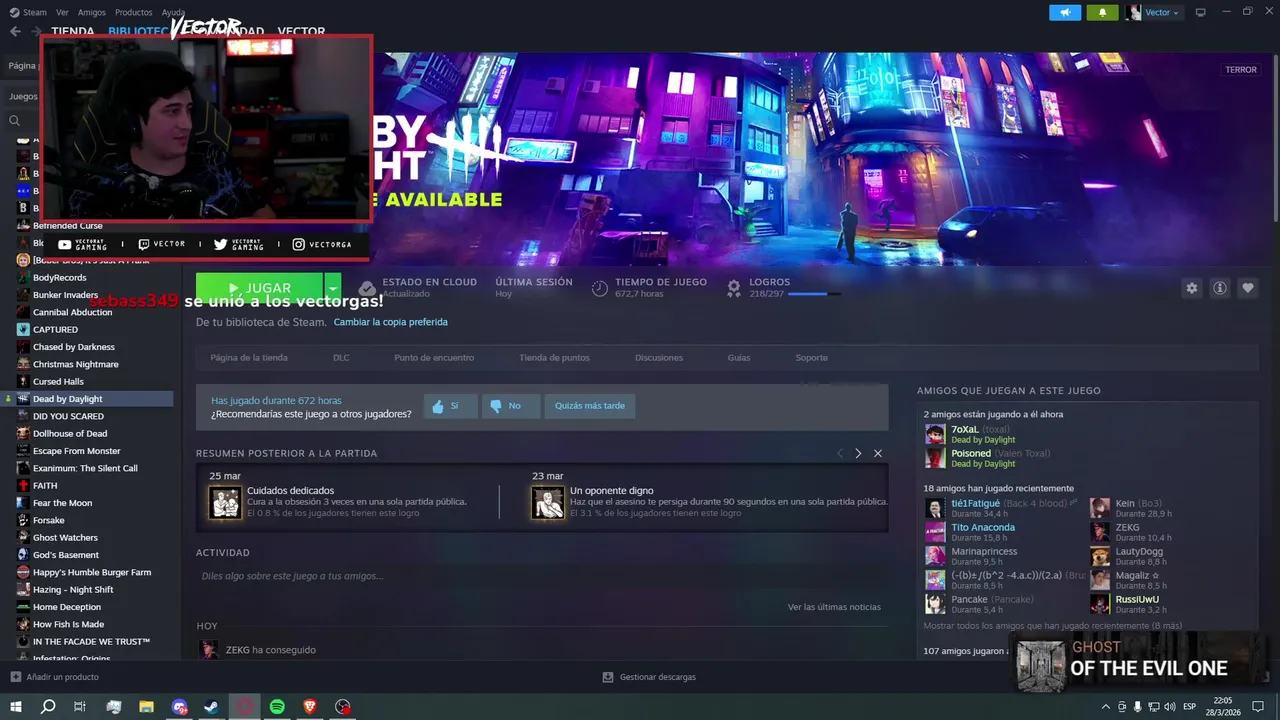Open the Guías tab

point(739,357)
